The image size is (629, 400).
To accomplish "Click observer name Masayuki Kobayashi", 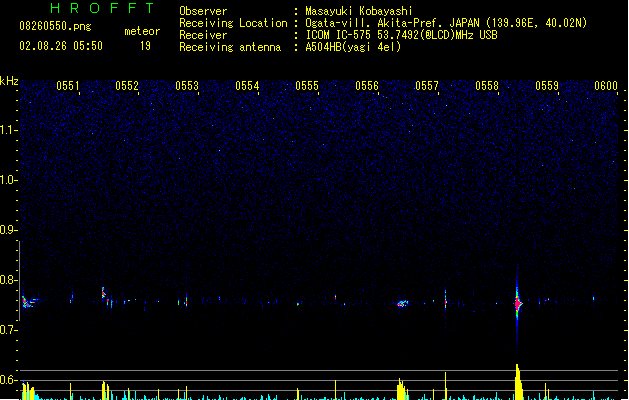I will (x=359, y=11).
